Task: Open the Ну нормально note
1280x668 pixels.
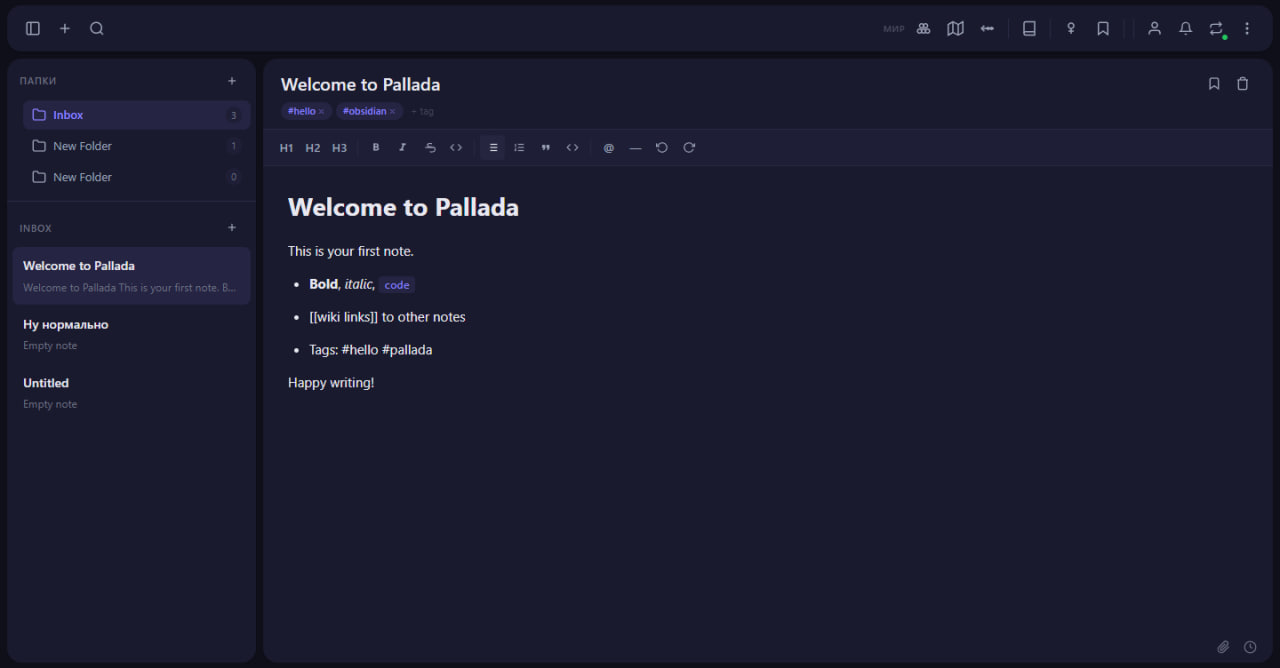Action: pos(131,334)
